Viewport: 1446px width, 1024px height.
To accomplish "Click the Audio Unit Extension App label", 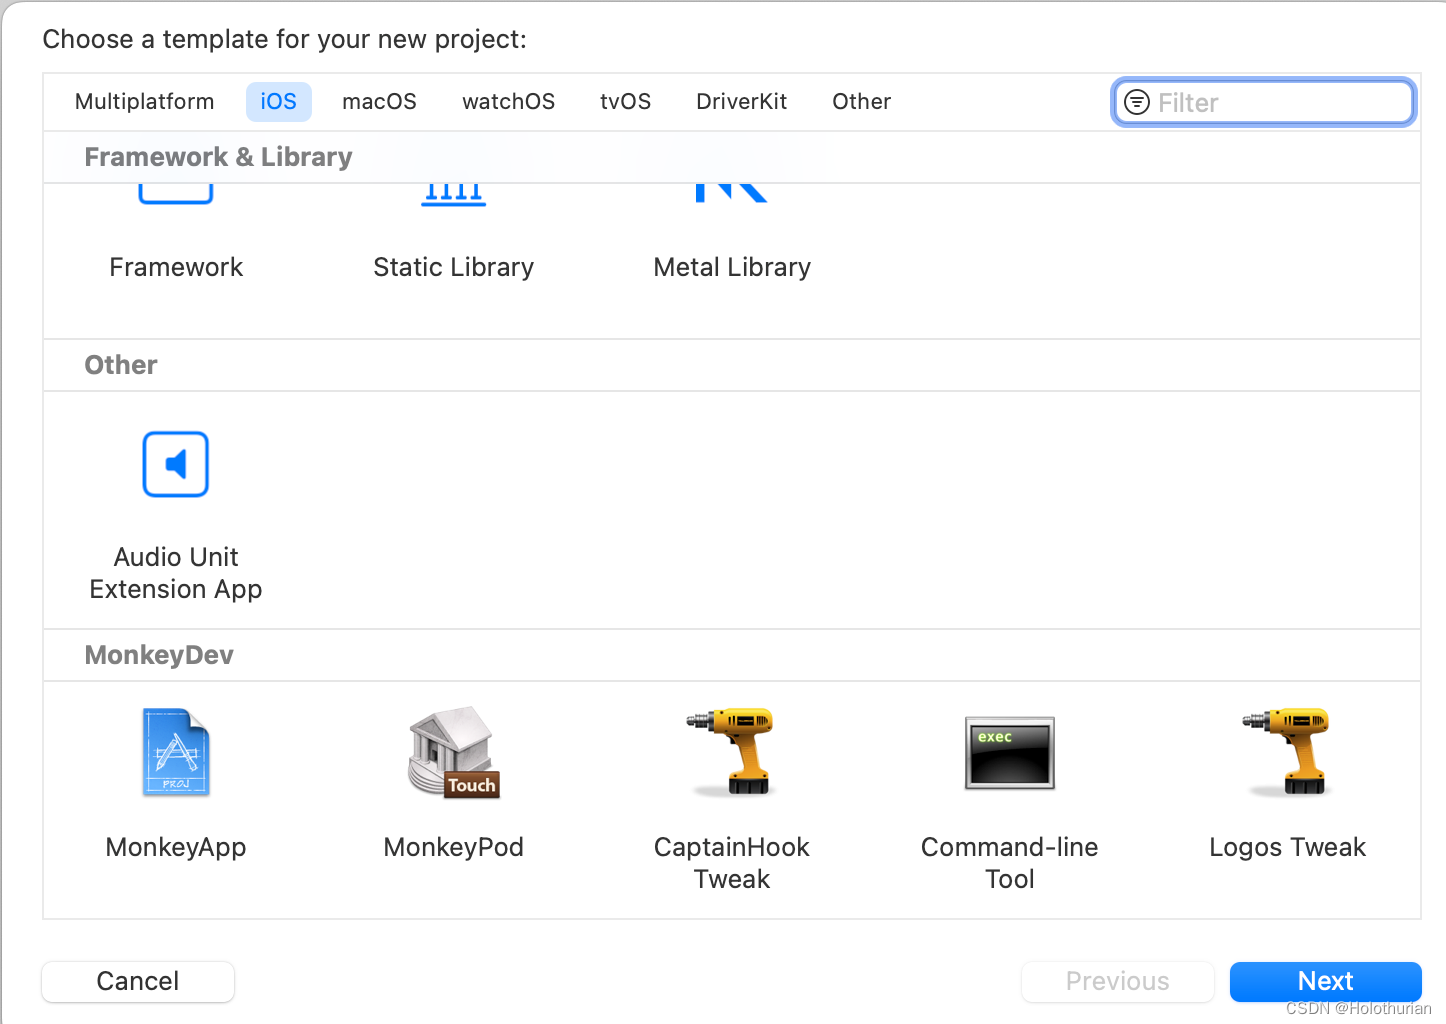I will click(x=176, y=573).
